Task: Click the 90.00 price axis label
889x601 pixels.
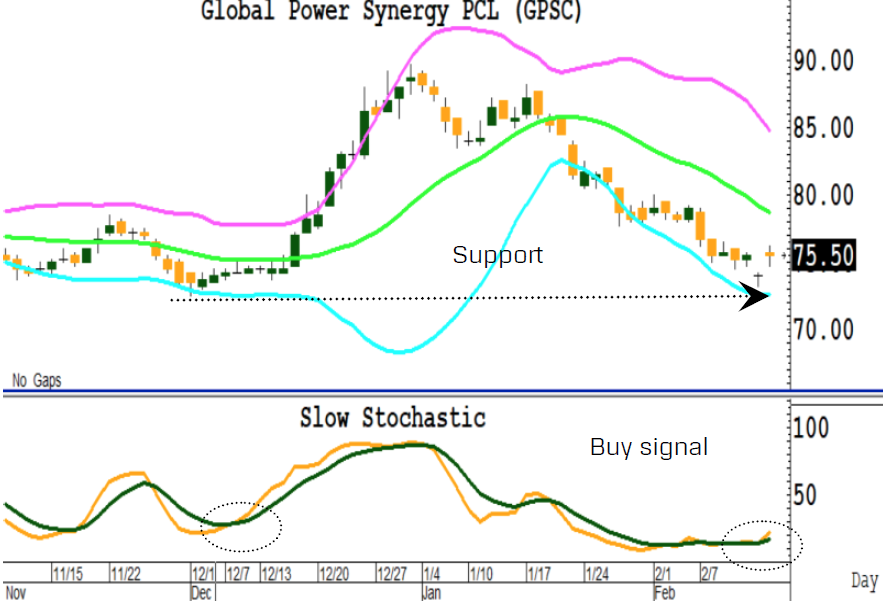Action: (824, 61)
